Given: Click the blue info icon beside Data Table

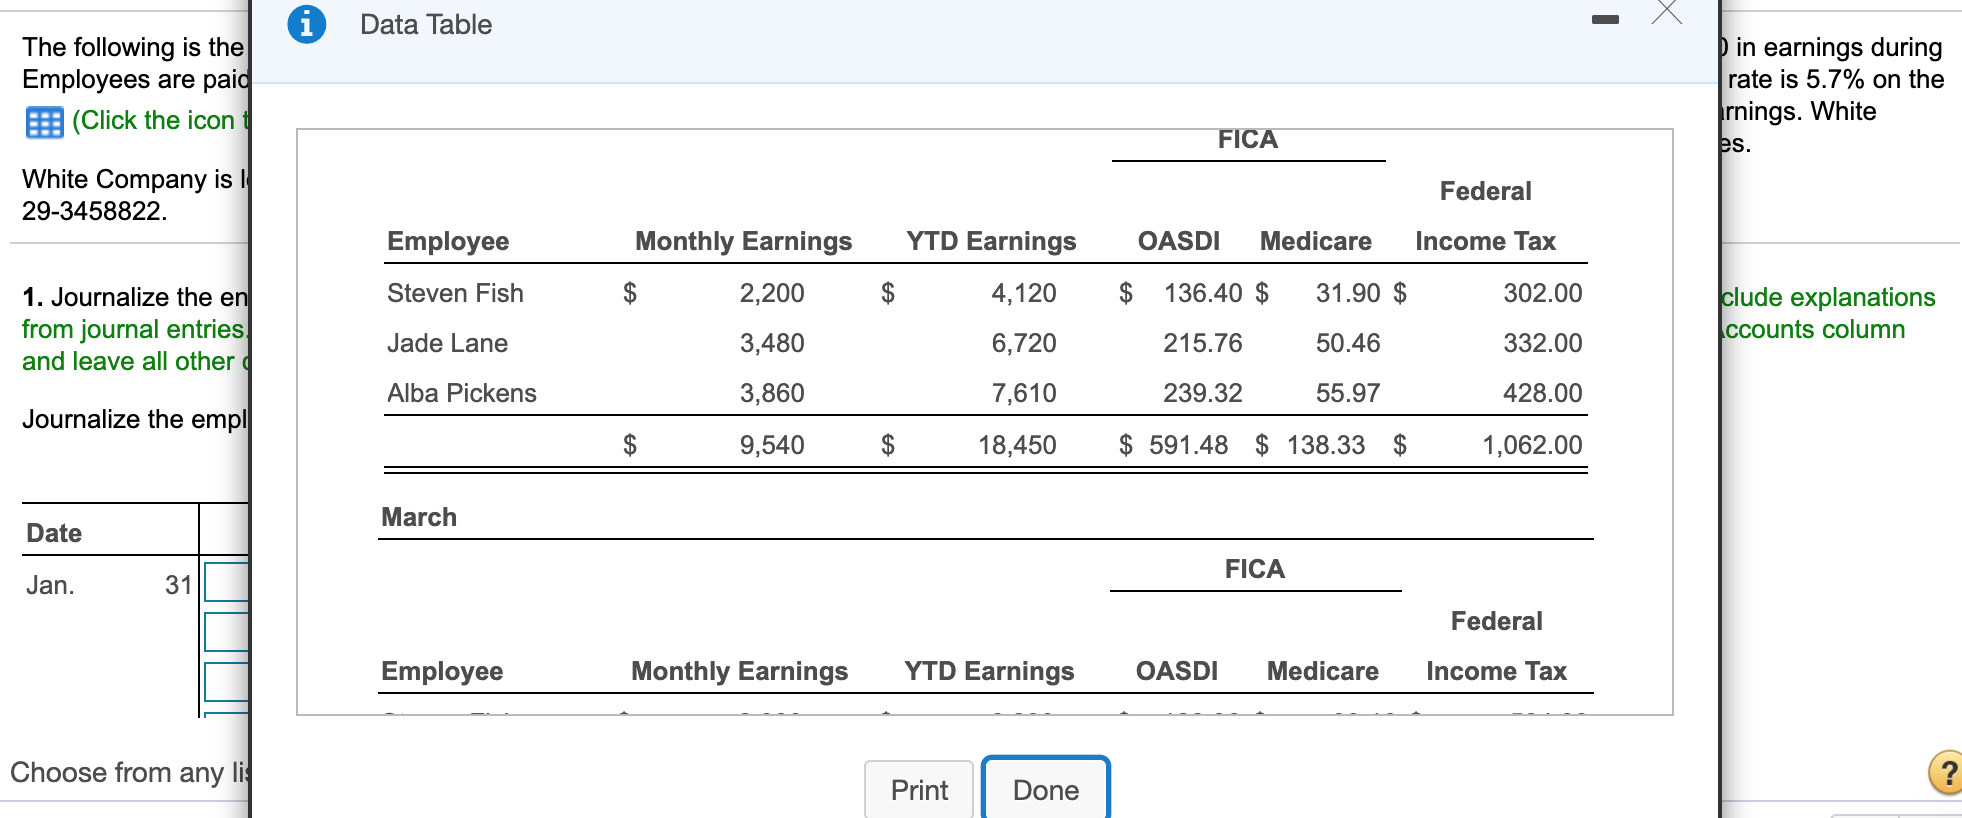Looking at the screenshot, I should point(306,24).
